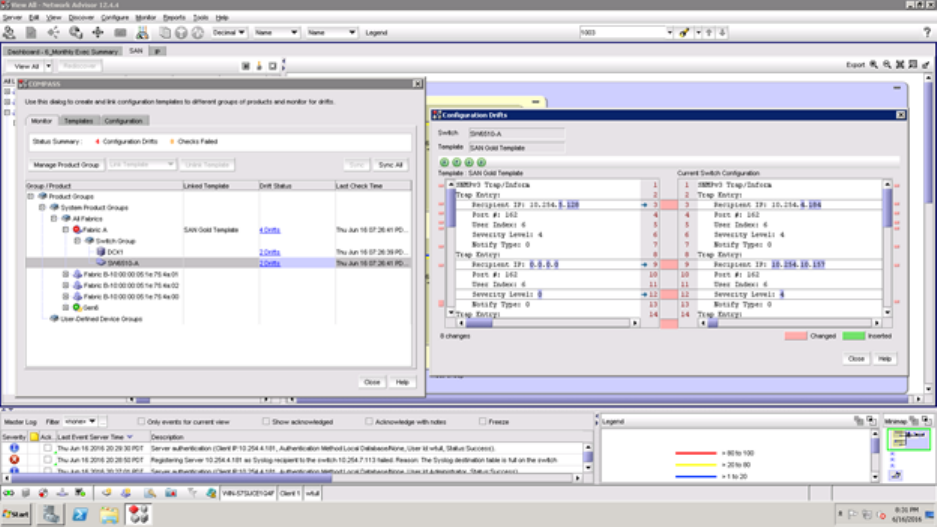This screenshot has width=937, height=527.
Task: Click the up arrow next to search
Action: (x=709, y=32)
